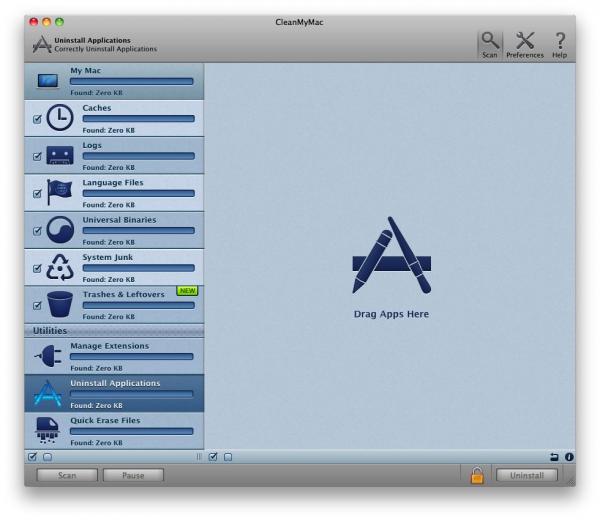This screenshot has height=520, width=600.
Task: Select the Quick Erase Files utility
Action: [114, 431]
